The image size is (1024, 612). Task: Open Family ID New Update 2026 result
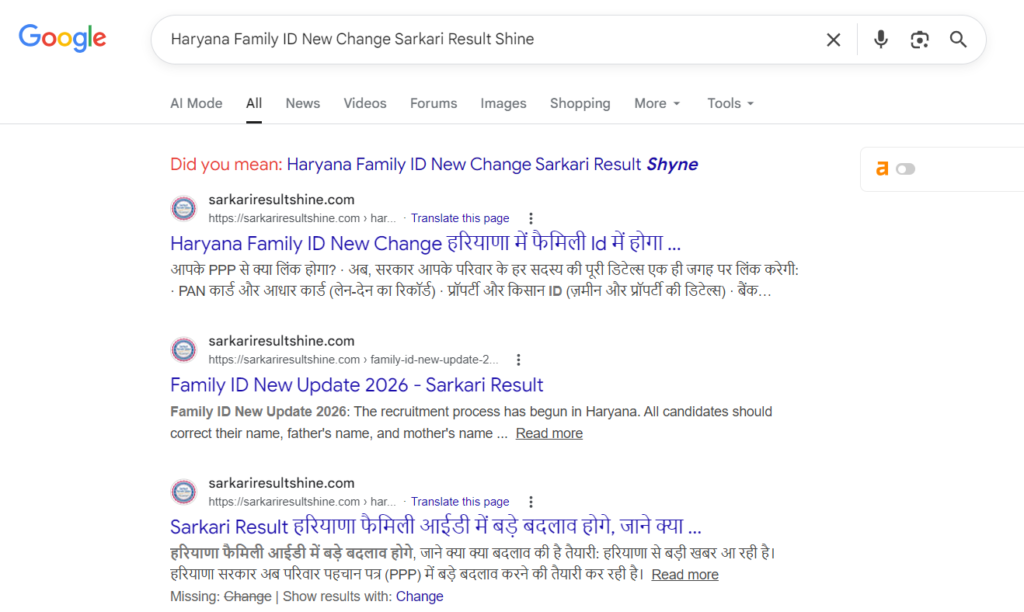click(357, 385)
